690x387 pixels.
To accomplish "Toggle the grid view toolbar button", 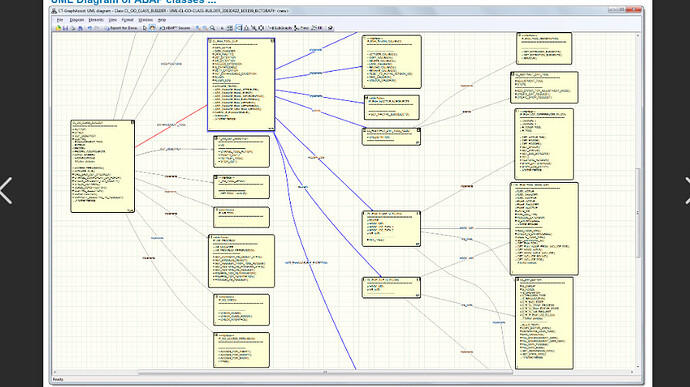I will (229, 28).
